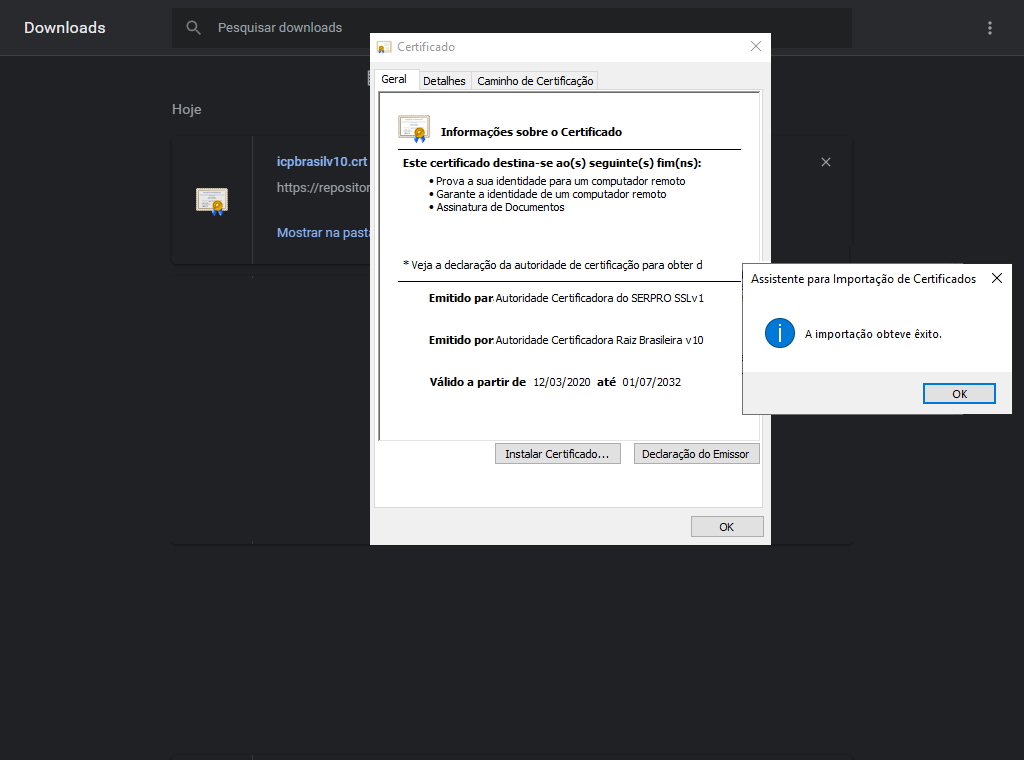Click the Mostrar na pasta link
Screen dimensions: 1024x760
tap(323, 233)
